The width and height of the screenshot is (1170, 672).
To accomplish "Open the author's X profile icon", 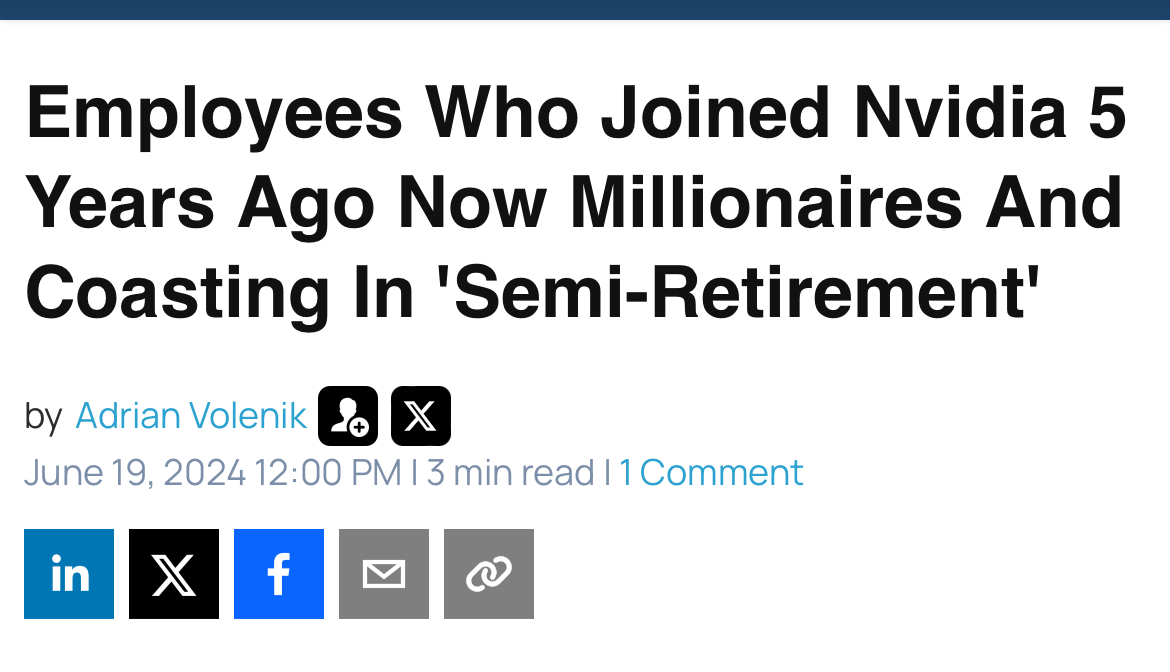I will (x=421, y=416).
